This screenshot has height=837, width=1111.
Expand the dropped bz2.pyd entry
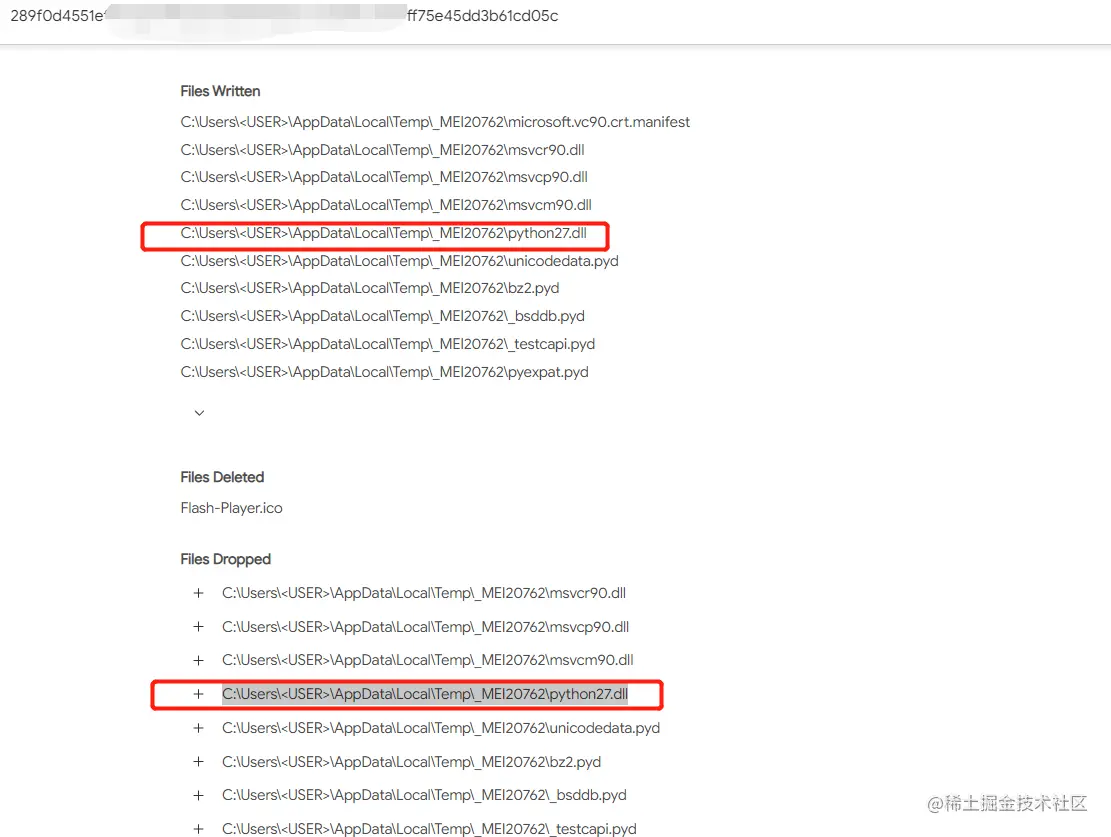(198, 762)
